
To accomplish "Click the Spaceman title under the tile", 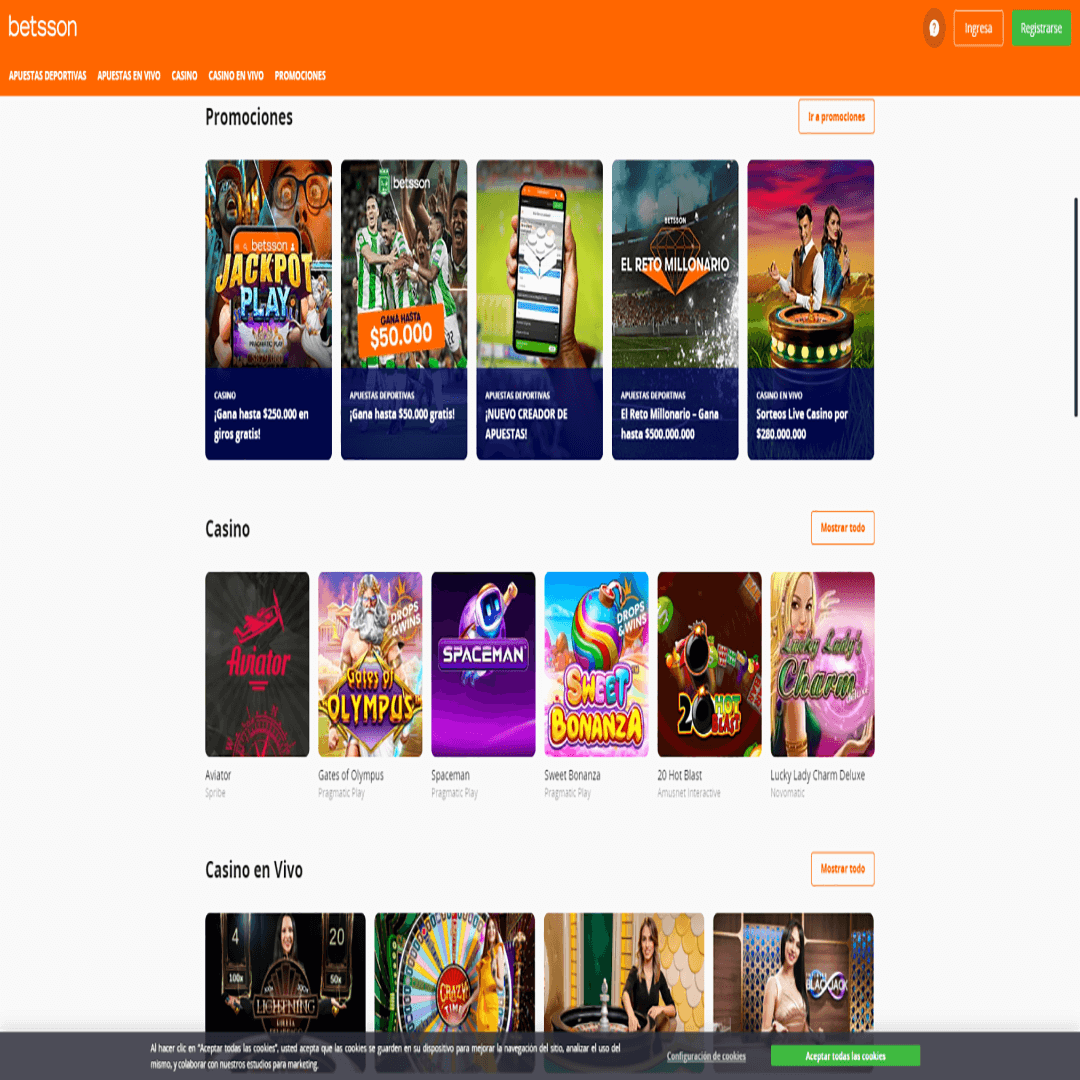I will 450,775.
